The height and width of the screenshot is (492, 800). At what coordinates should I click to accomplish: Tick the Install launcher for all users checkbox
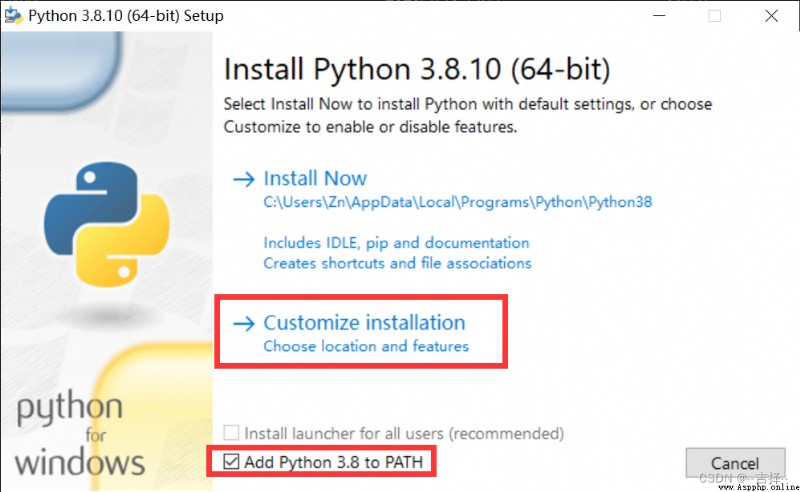pyautogui.click(x=231, y=433)
